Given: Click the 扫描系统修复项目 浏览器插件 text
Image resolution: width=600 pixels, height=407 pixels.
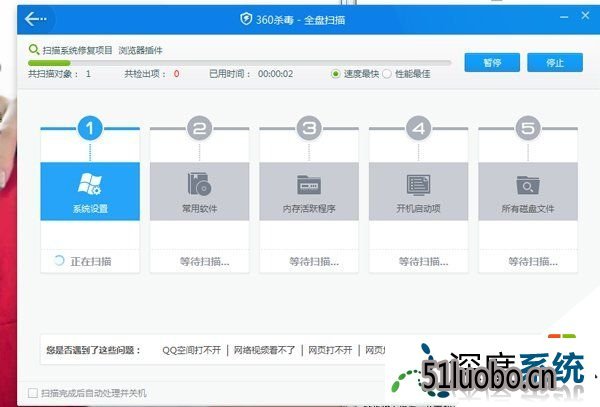Looking at the screenshot, I should 102,50.
